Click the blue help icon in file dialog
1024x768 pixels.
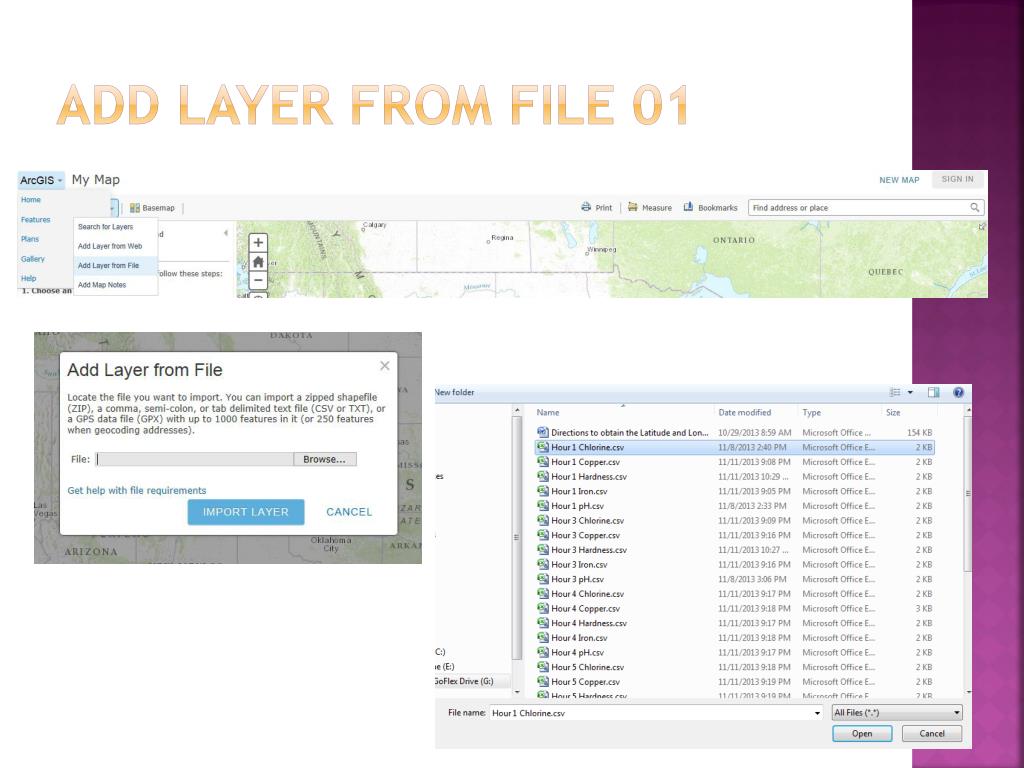coord(958,392)
